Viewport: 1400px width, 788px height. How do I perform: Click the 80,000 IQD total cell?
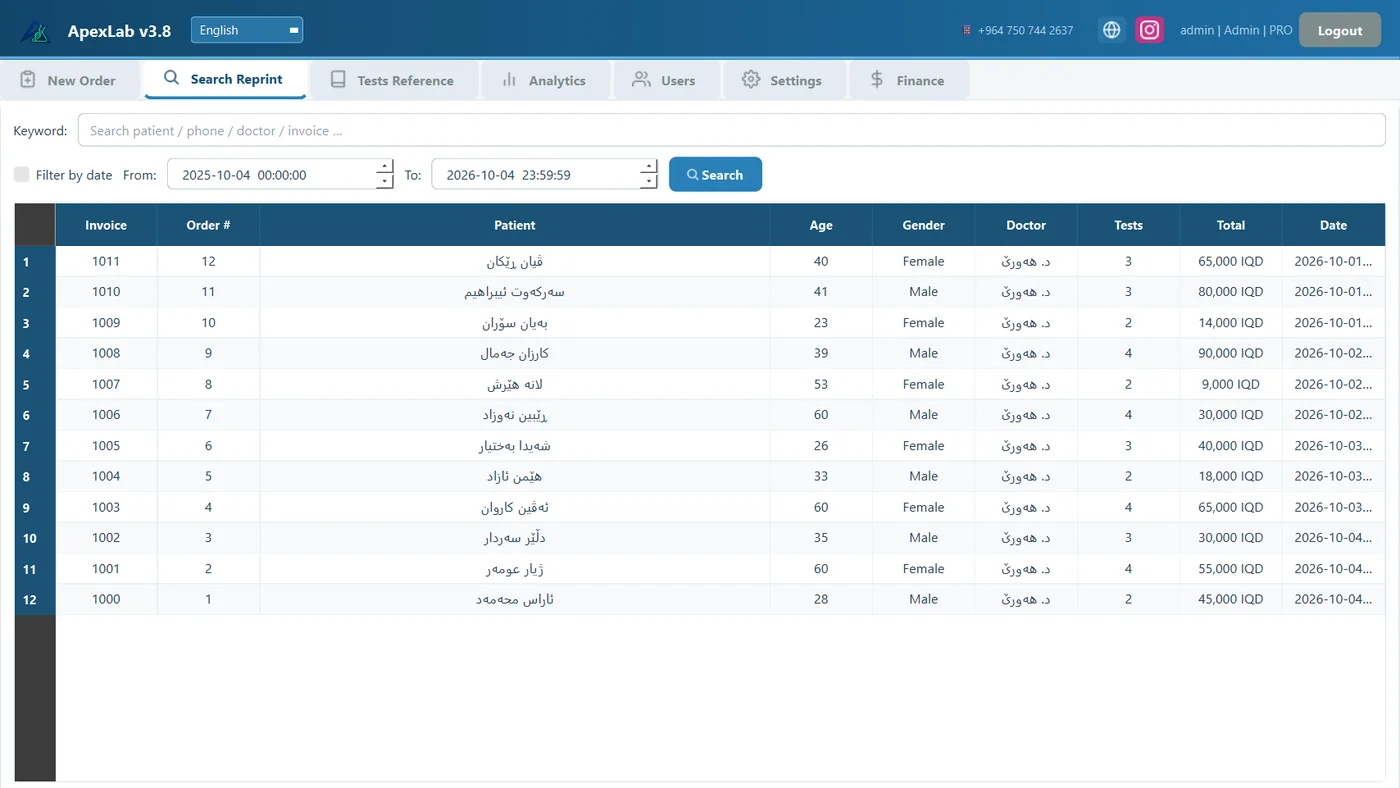pyautogui.click(x=1231, y=292)
